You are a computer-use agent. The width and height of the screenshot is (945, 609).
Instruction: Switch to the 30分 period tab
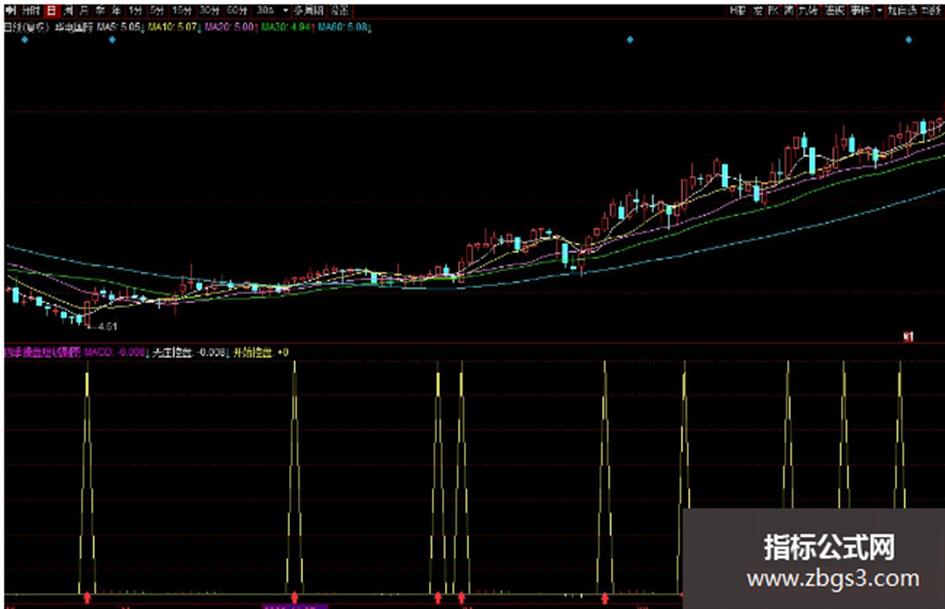coord(209,10)
